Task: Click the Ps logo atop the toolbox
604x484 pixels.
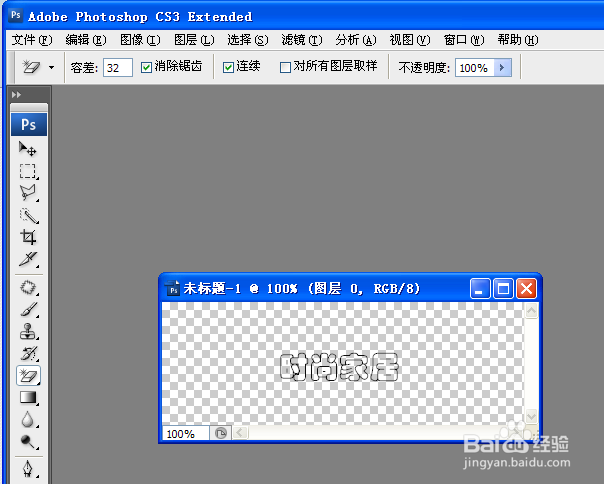Action: click(29, 124)
